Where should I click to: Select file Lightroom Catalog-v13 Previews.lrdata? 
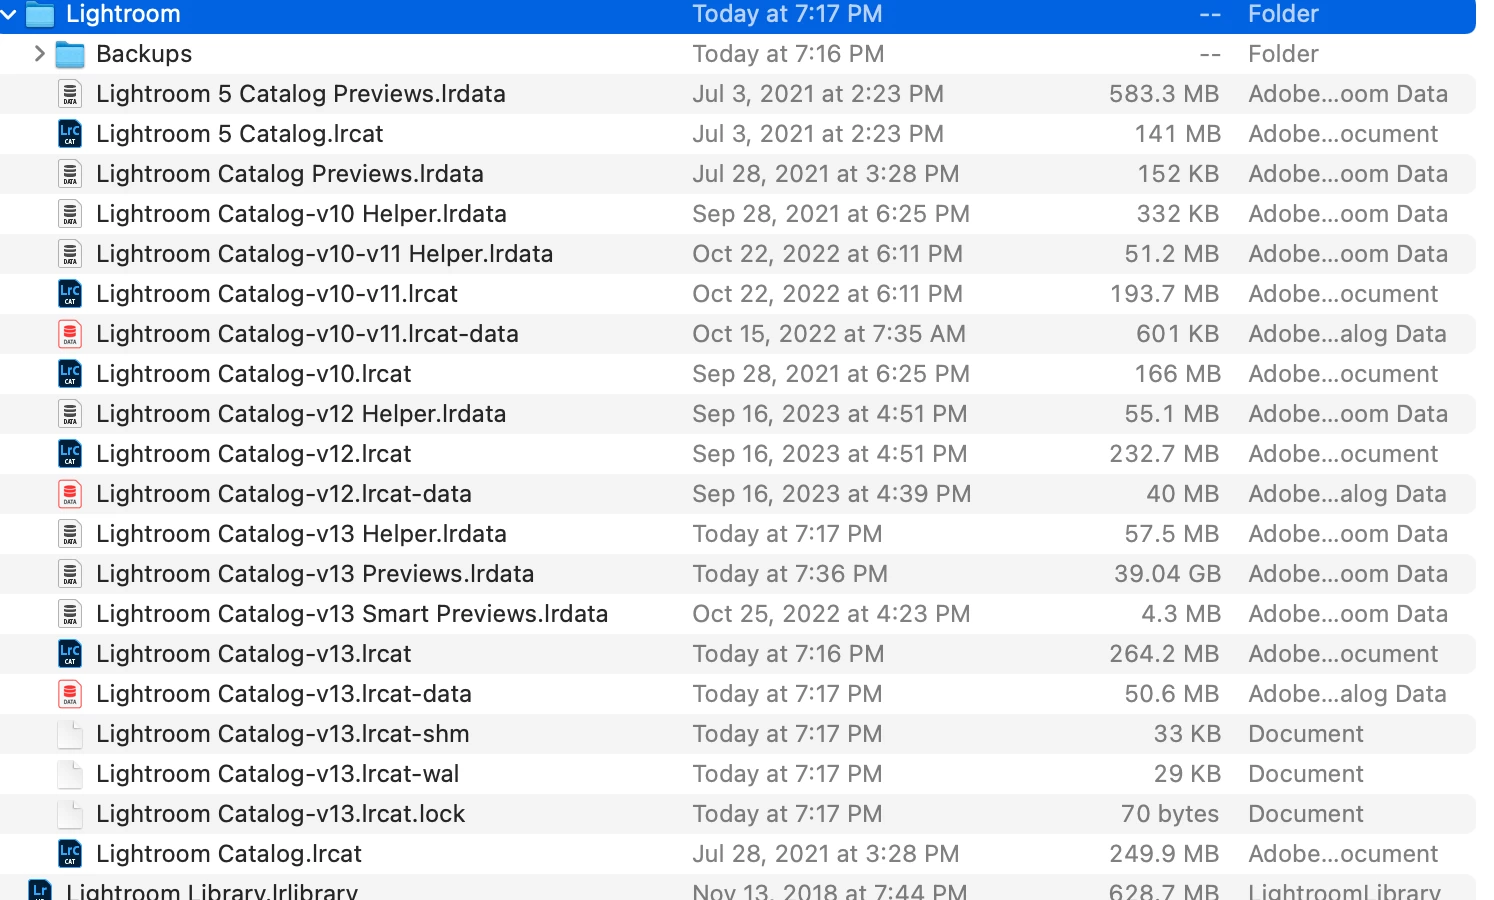pos(315,574)
